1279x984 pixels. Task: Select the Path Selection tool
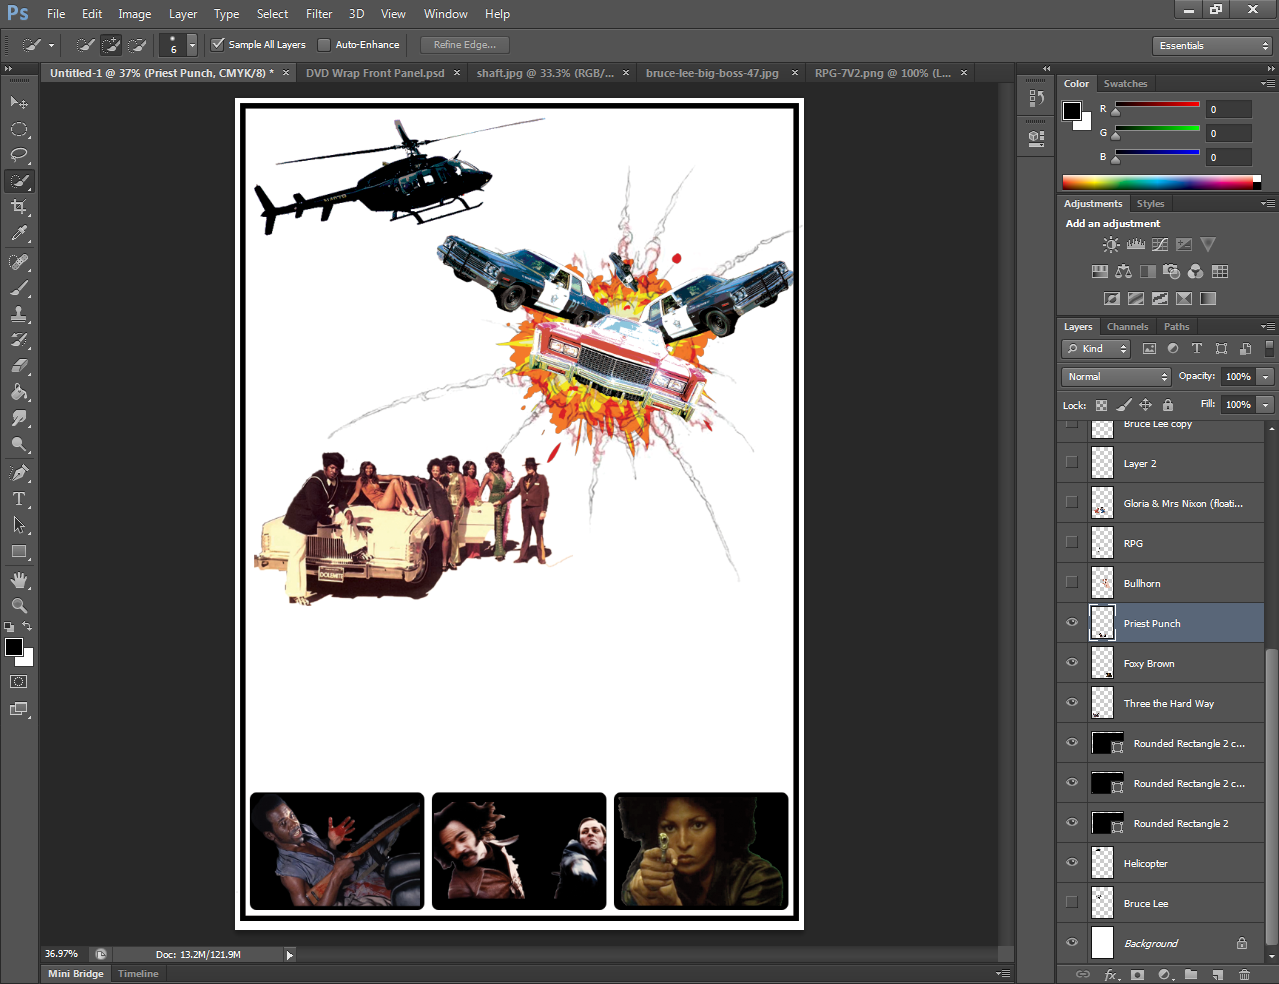[19, 525]
